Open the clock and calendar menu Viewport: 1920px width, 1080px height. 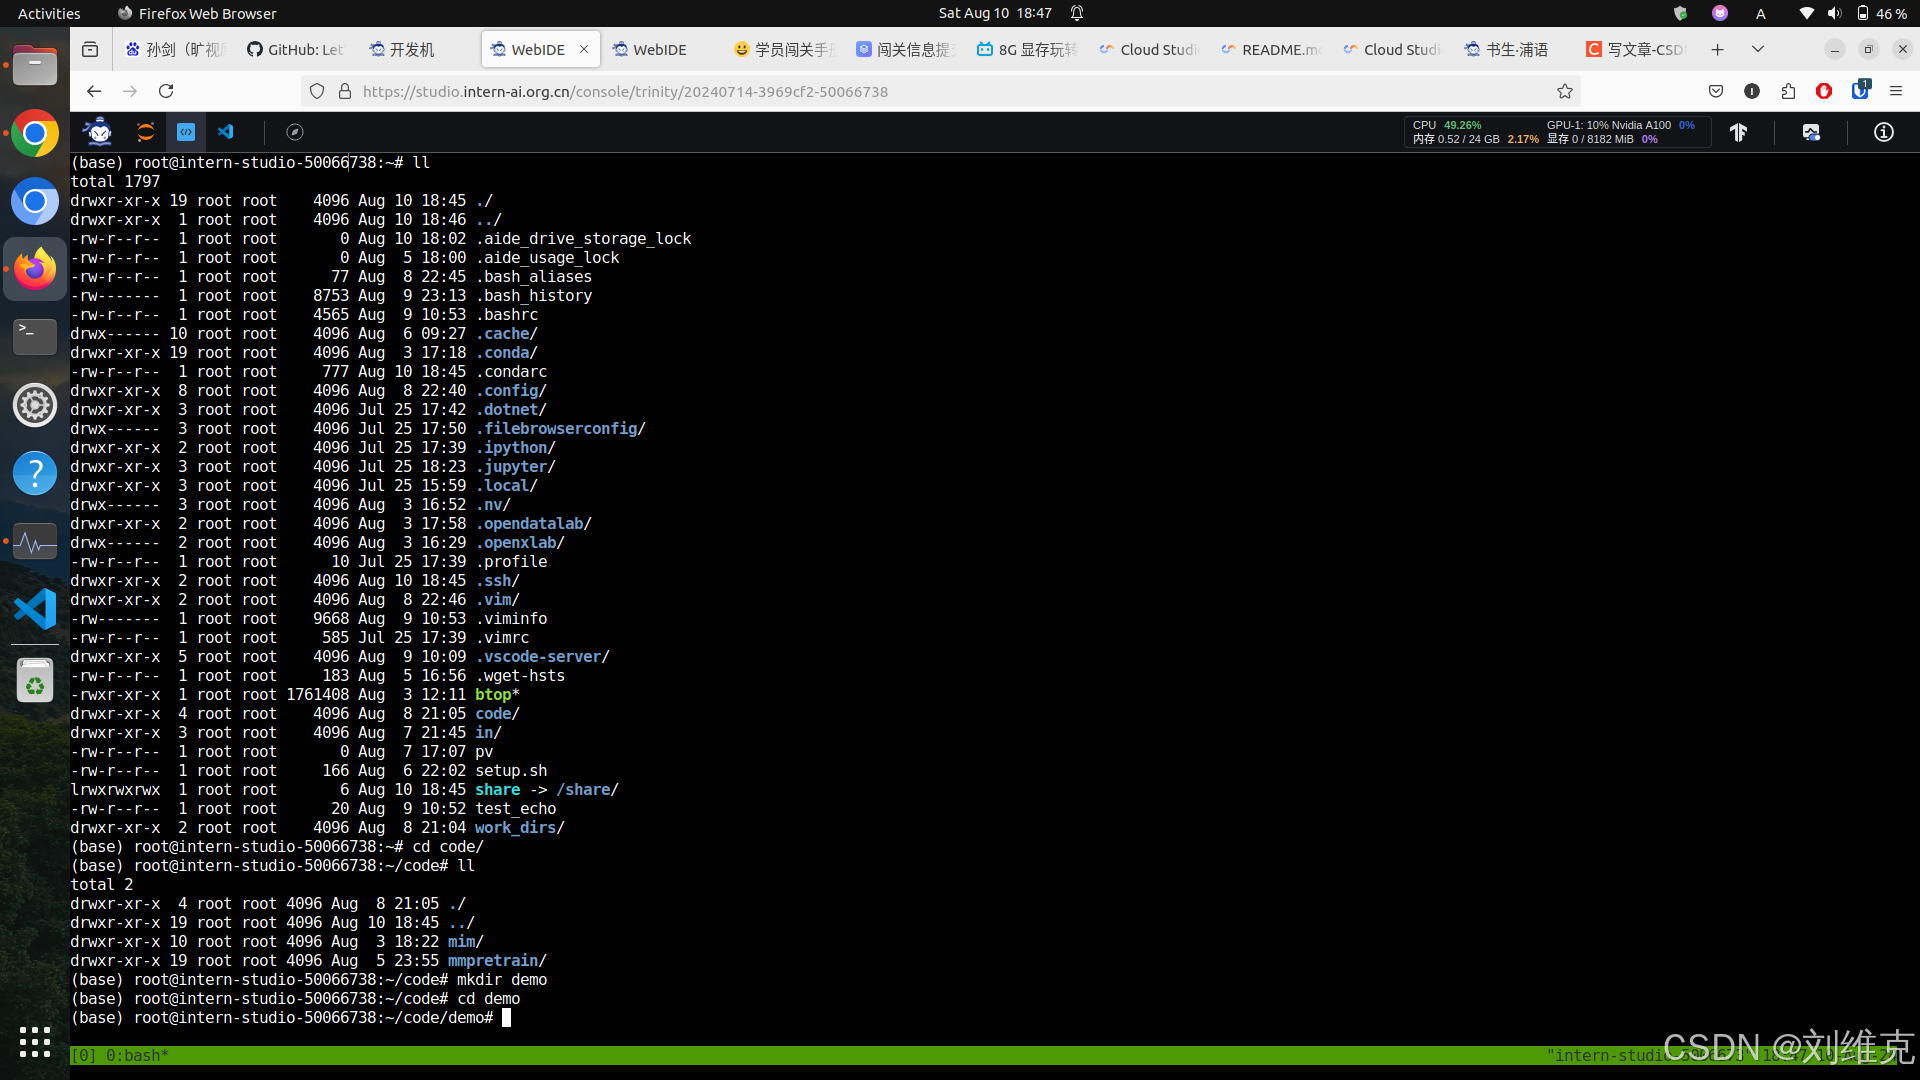tap(994, 13)
